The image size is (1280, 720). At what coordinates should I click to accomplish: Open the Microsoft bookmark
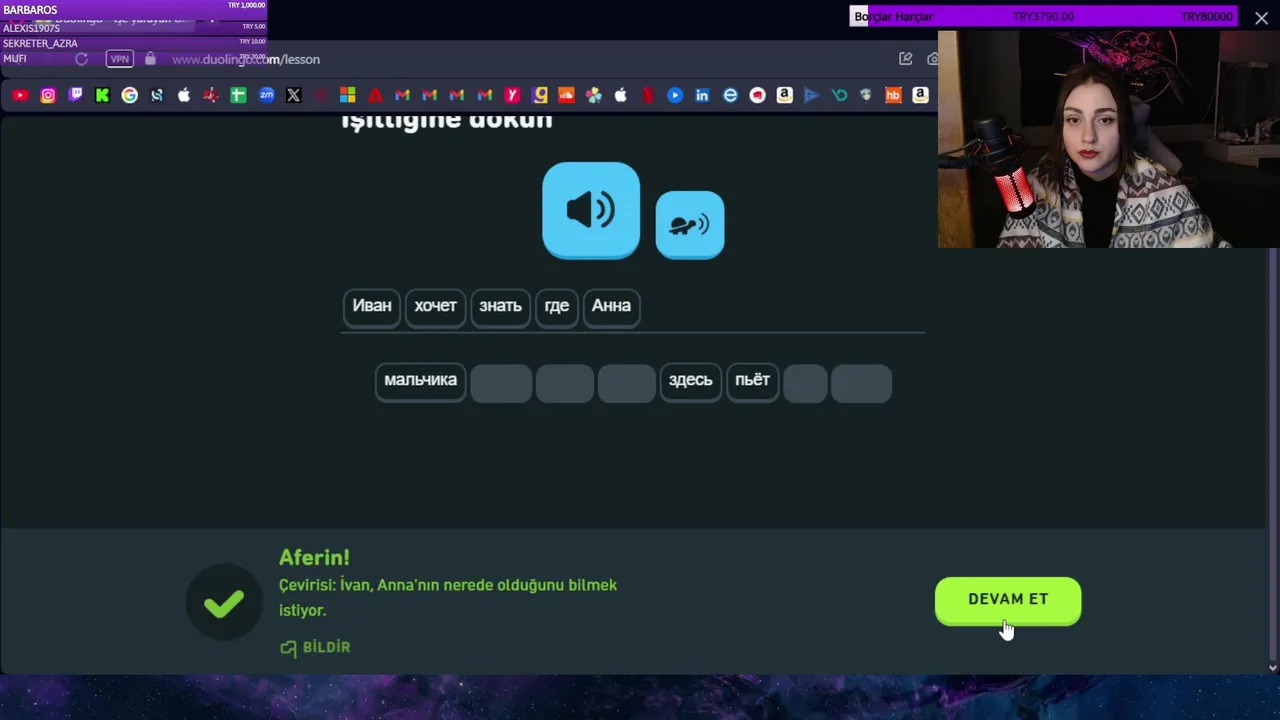pyautogui.click(x=348, y=95)
